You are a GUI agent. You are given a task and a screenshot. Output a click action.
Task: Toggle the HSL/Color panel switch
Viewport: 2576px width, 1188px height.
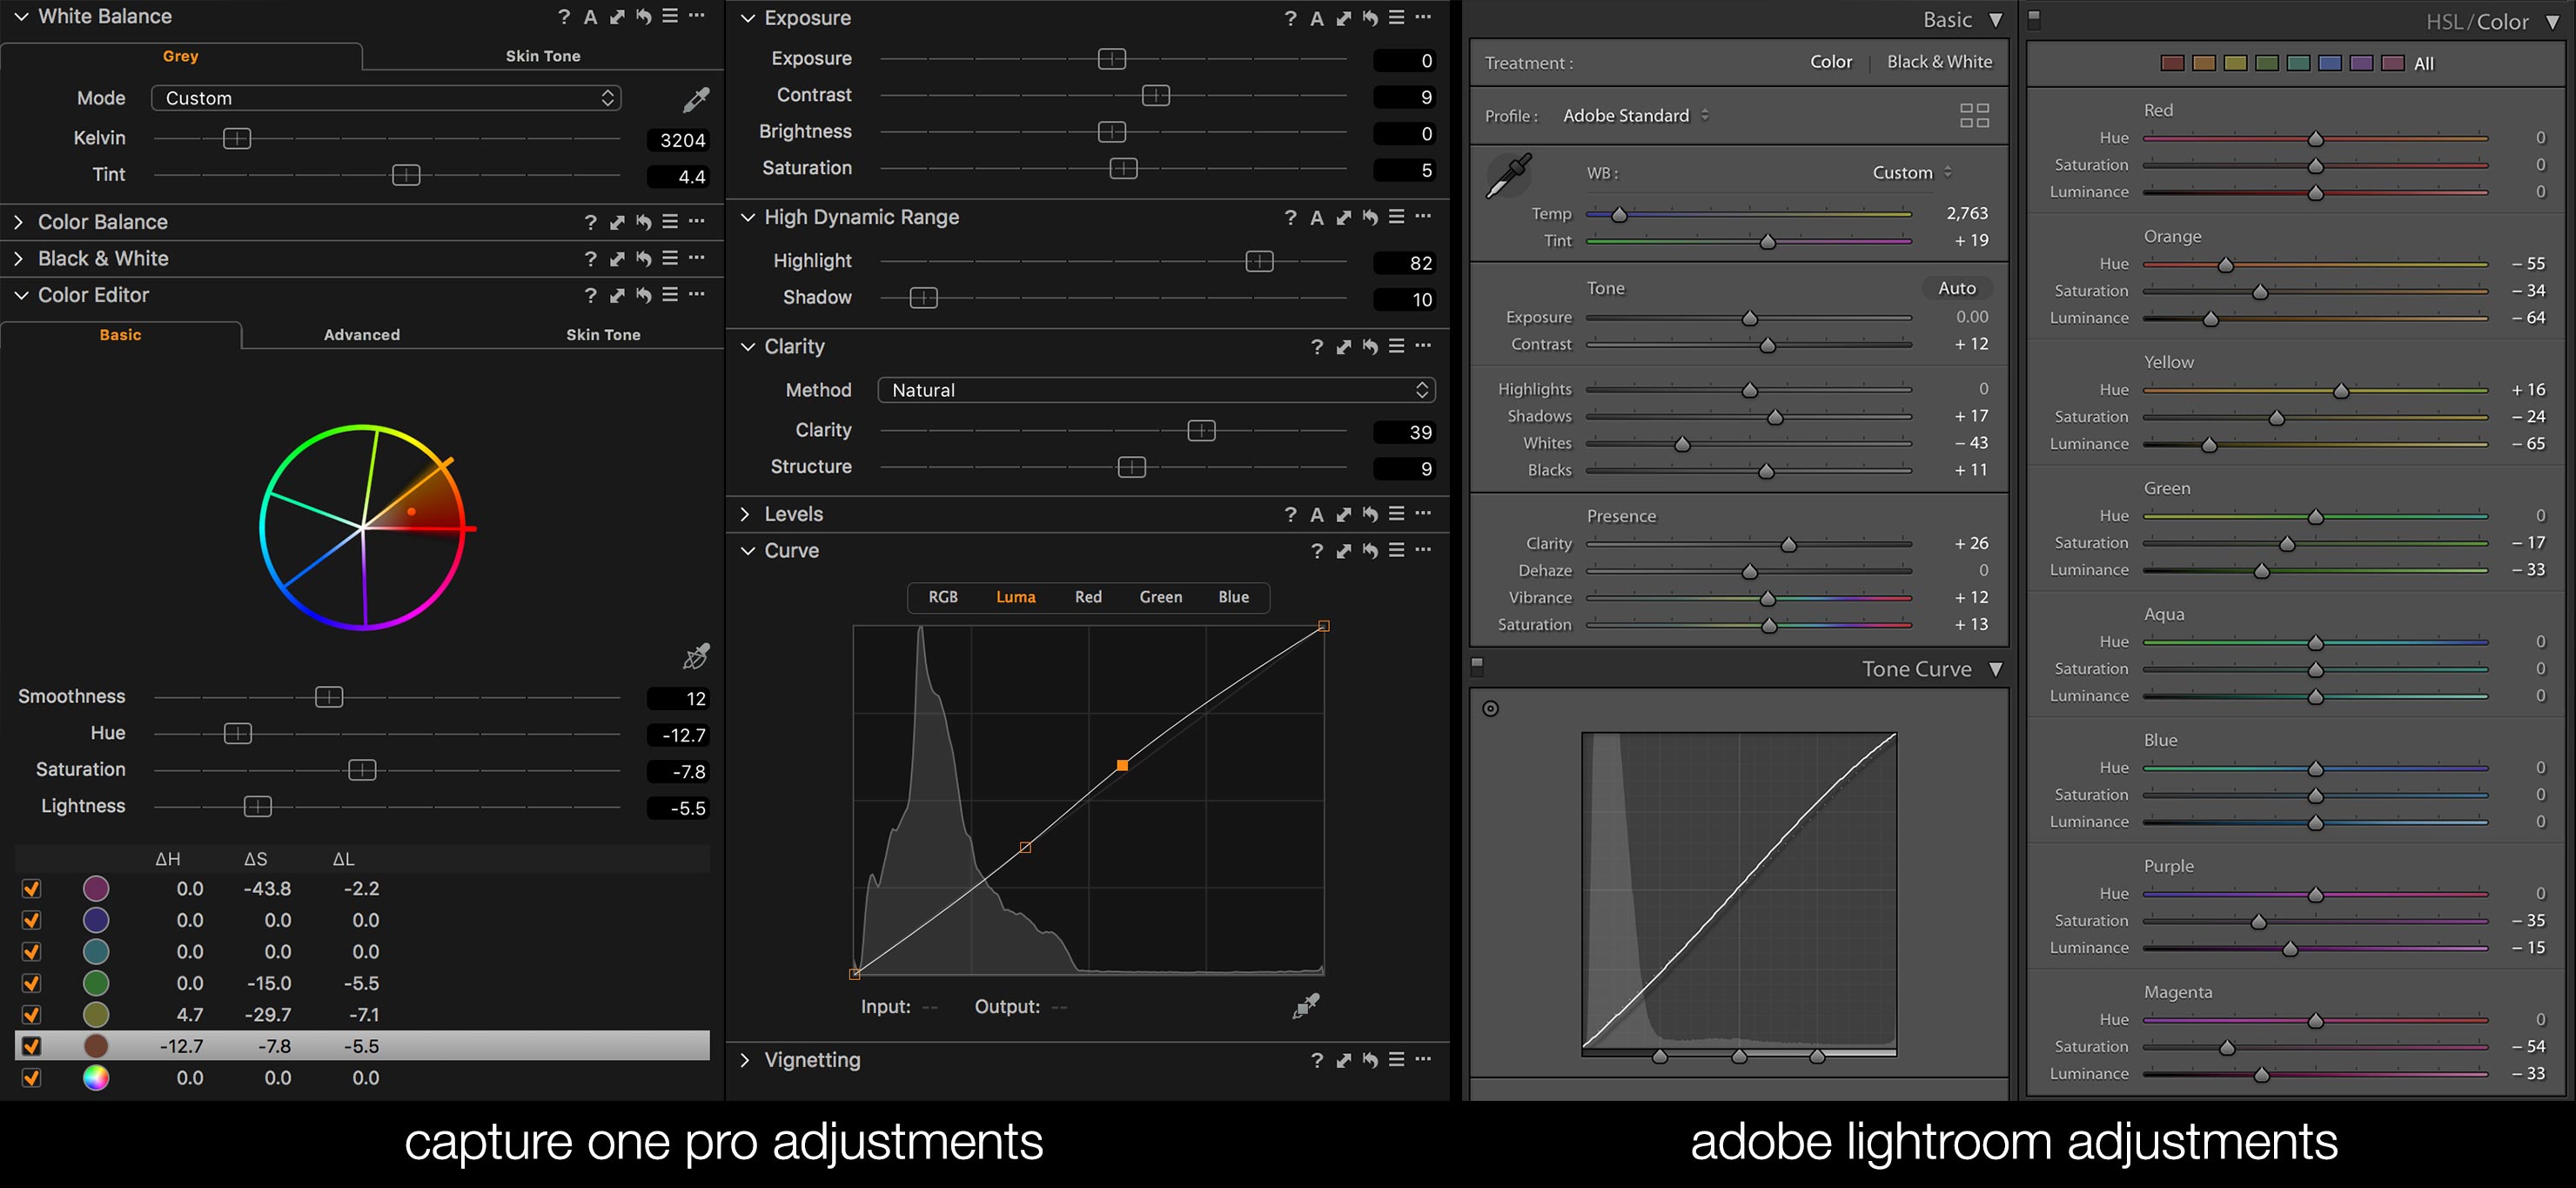pos(2033,18)
